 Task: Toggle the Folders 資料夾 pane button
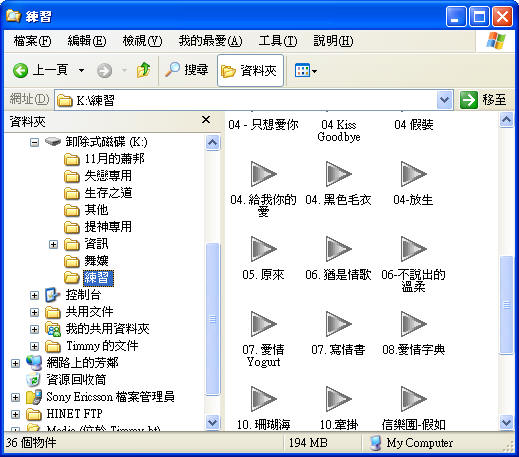click(250, 71)
